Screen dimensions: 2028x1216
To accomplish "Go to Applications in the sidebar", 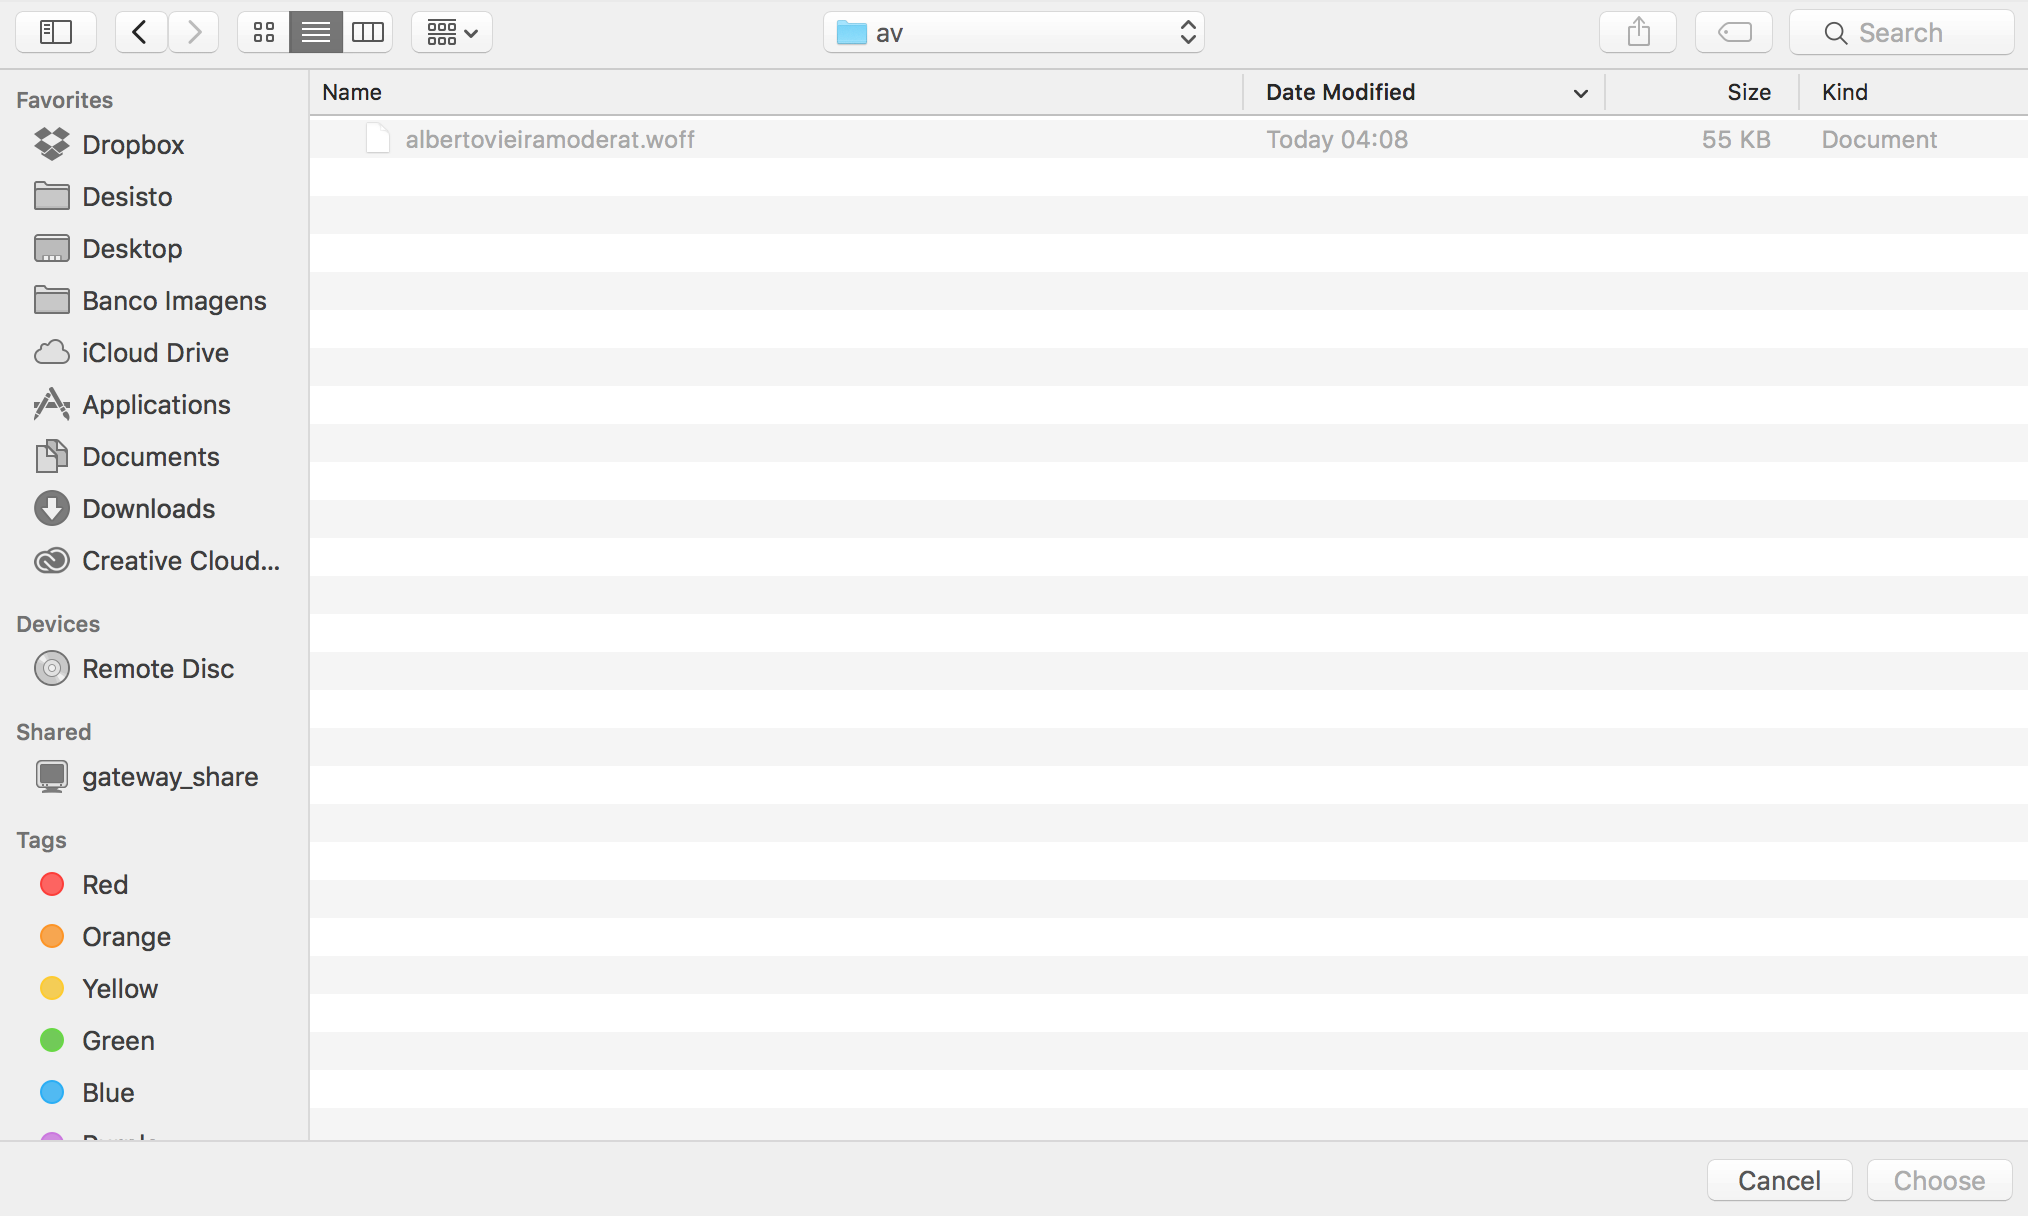I will (x=156, y=405).
